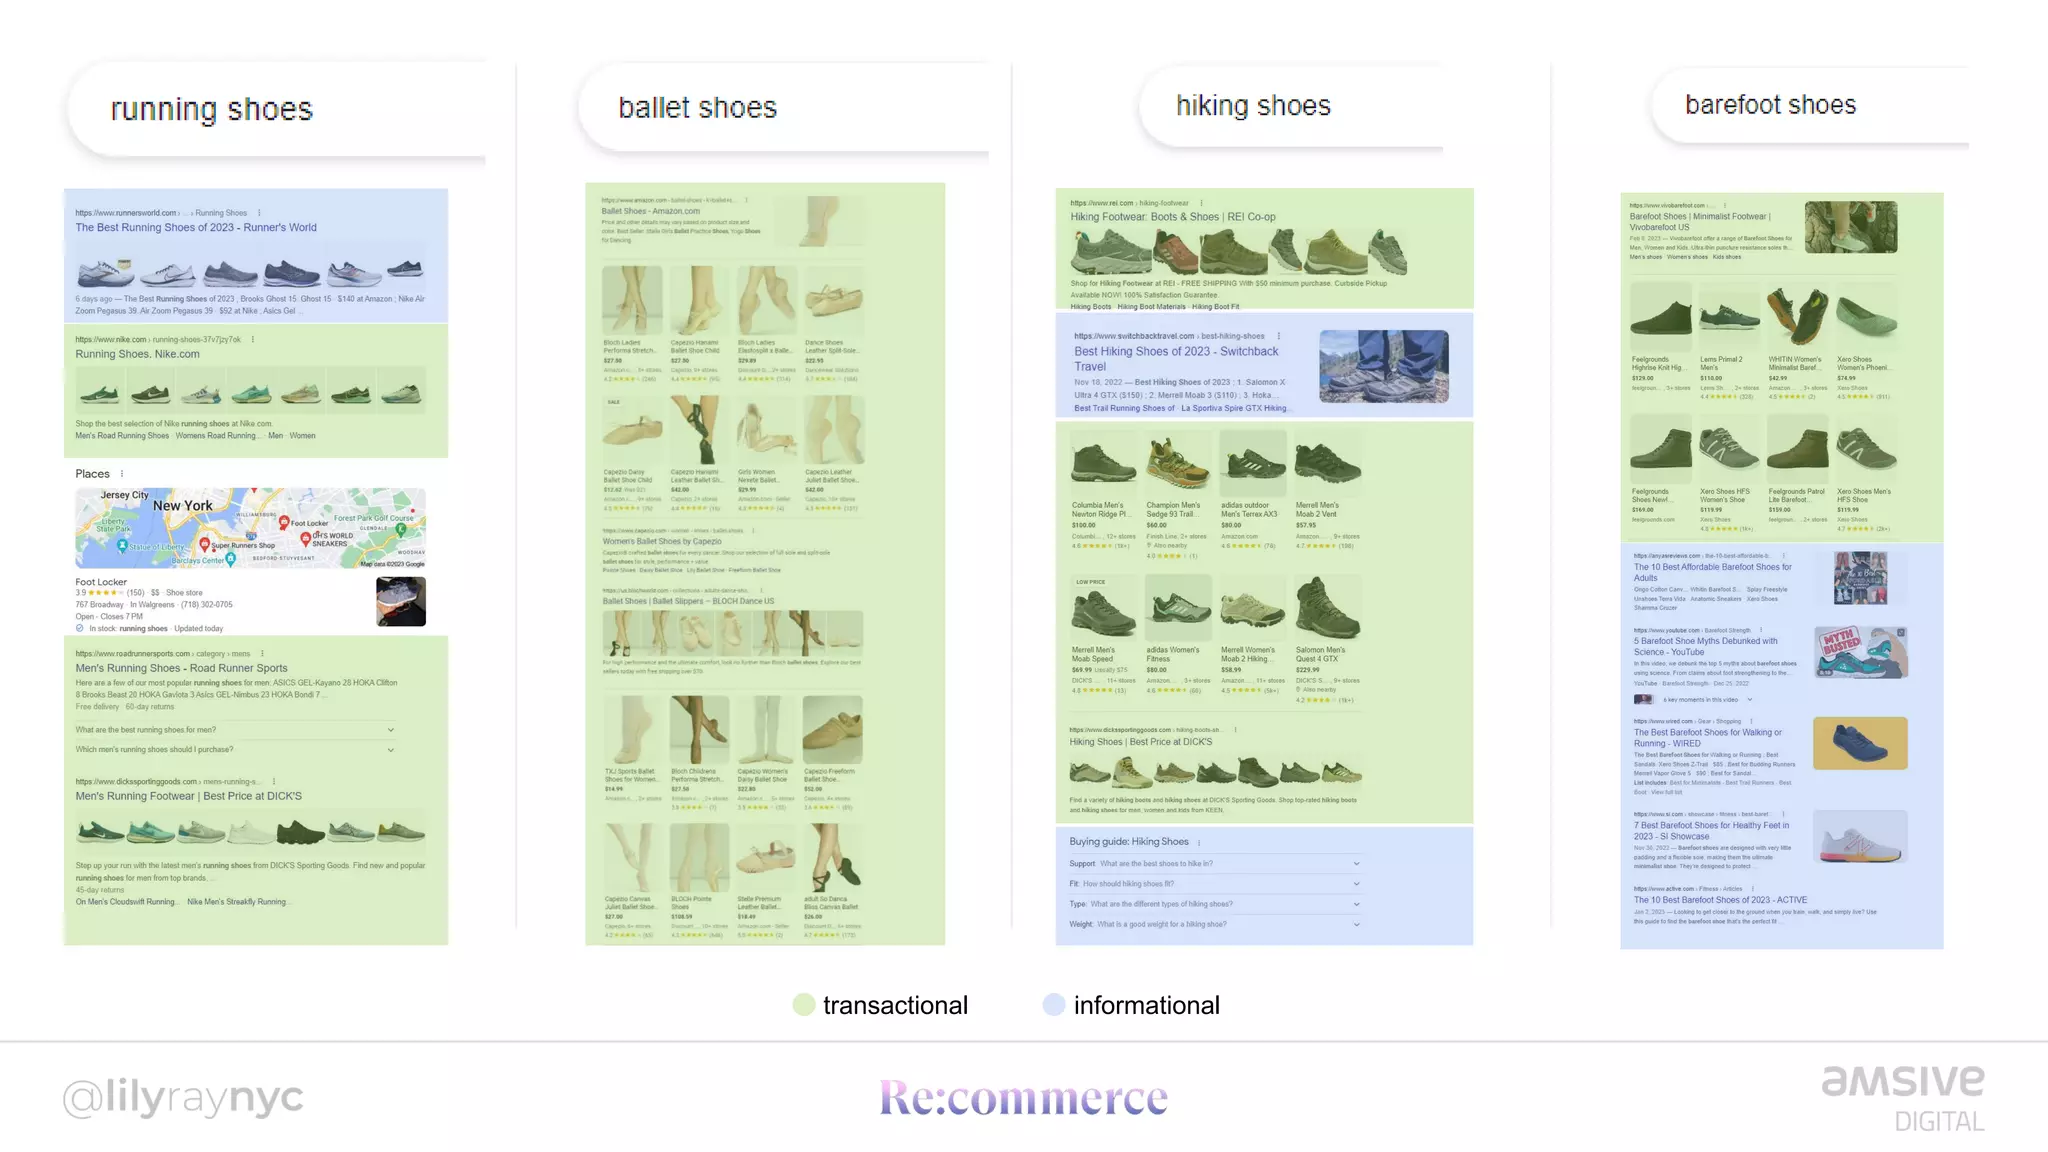2048x1152 pixels.
Task: Click the Barclays Center map marker
Action: point(231,560)
